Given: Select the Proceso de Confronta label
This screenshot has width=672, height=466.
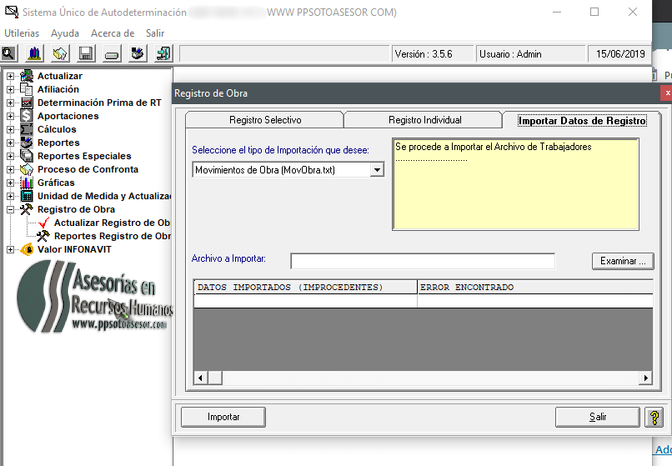Looking at the screenshot, I should coord(88,169).
